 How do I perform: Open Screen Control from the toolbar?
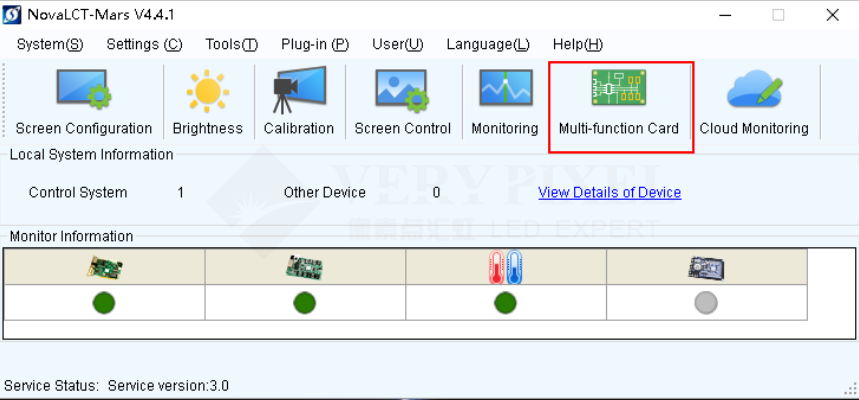pos(402,102)
